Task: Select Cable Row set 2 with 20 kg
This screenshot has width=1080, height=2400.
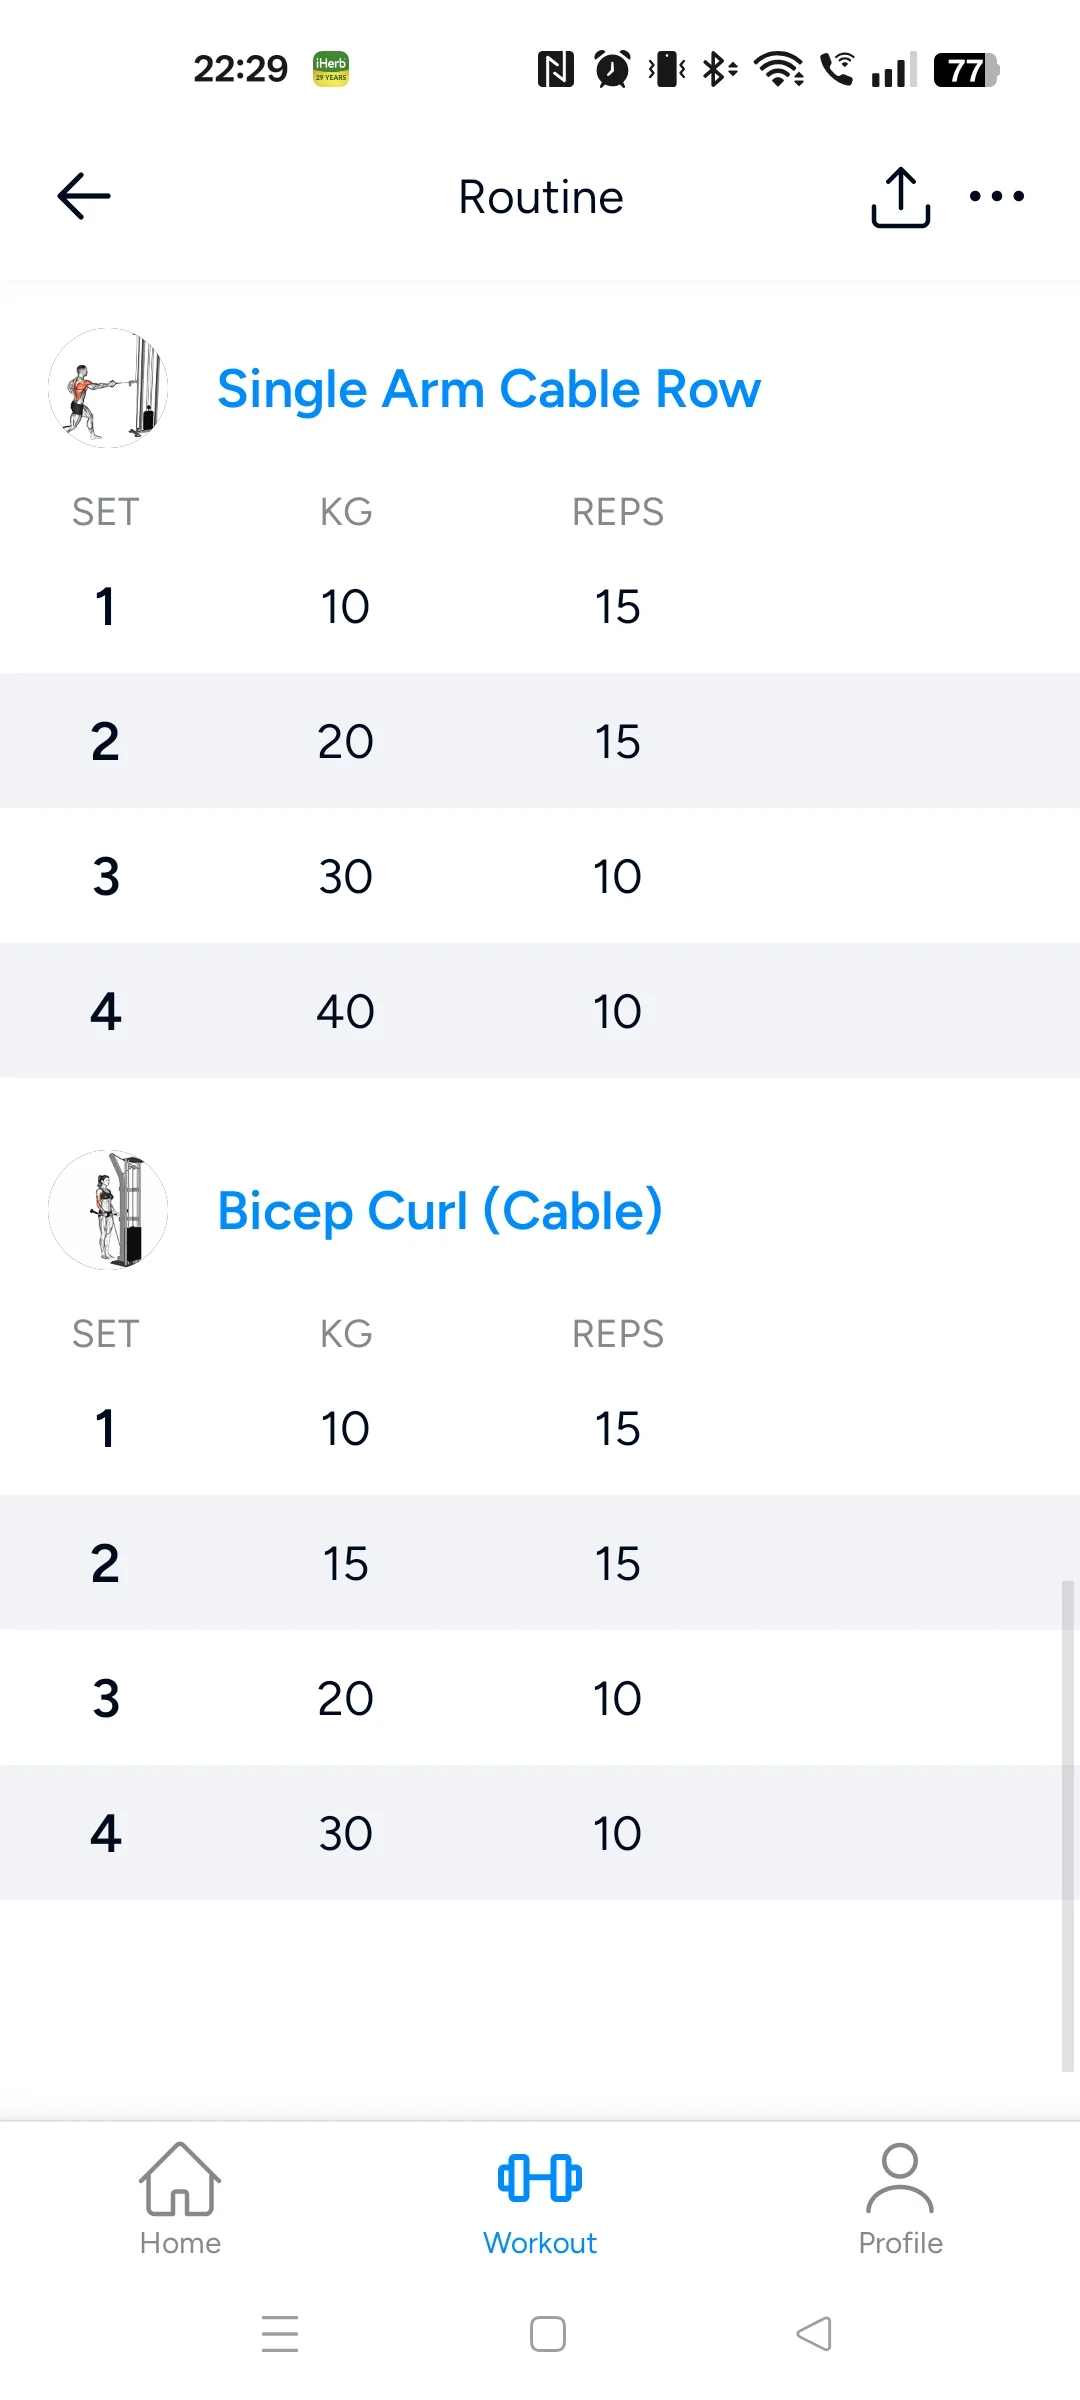Action: (540, 741)
